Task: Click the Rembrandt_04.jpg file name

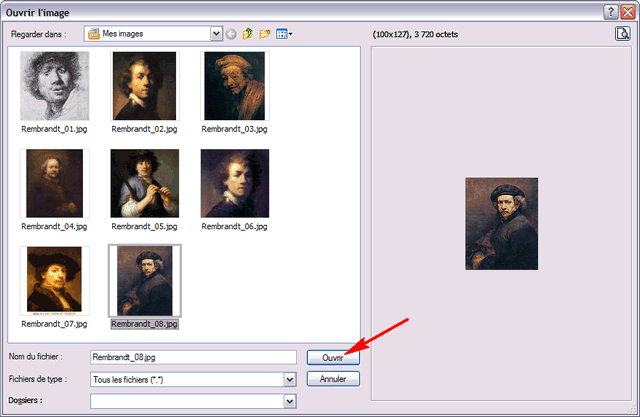Action: (x=54, y=226)
